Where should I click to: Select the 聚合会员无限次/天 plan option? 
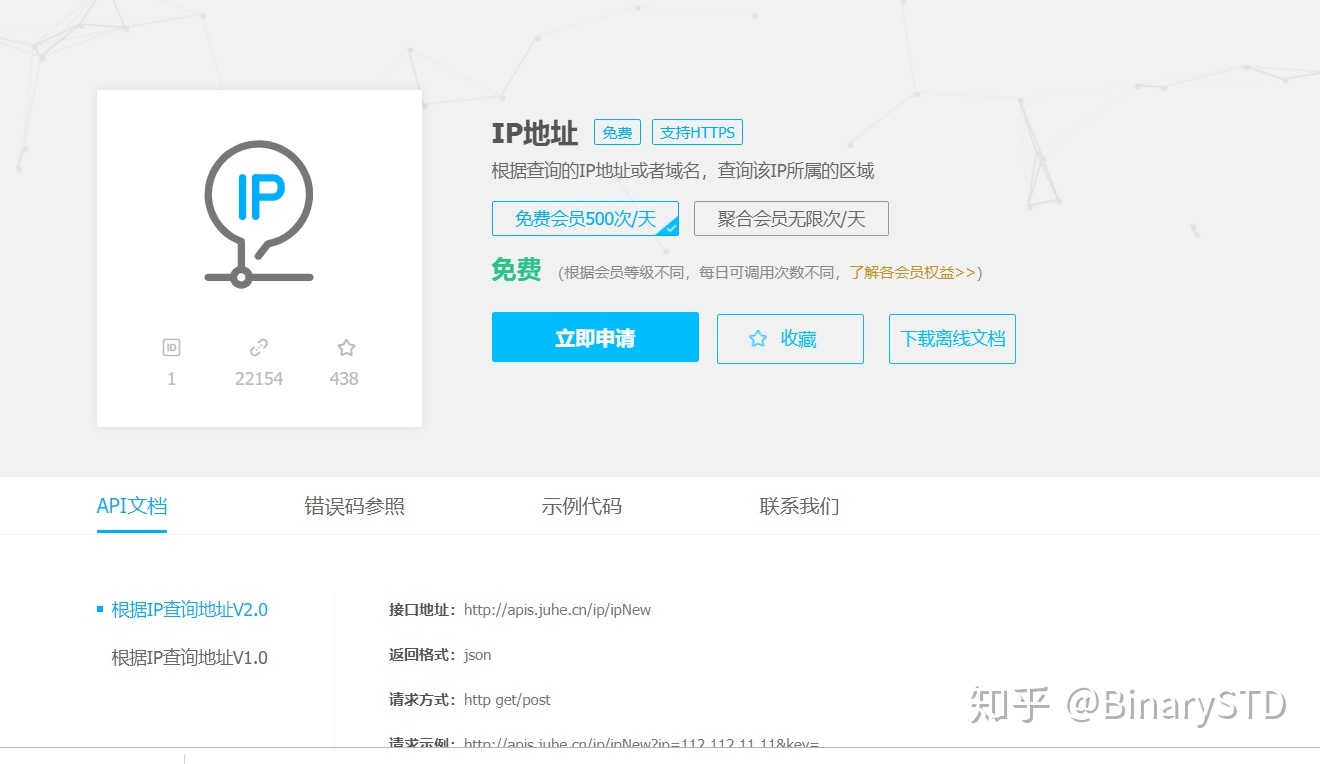791,218
